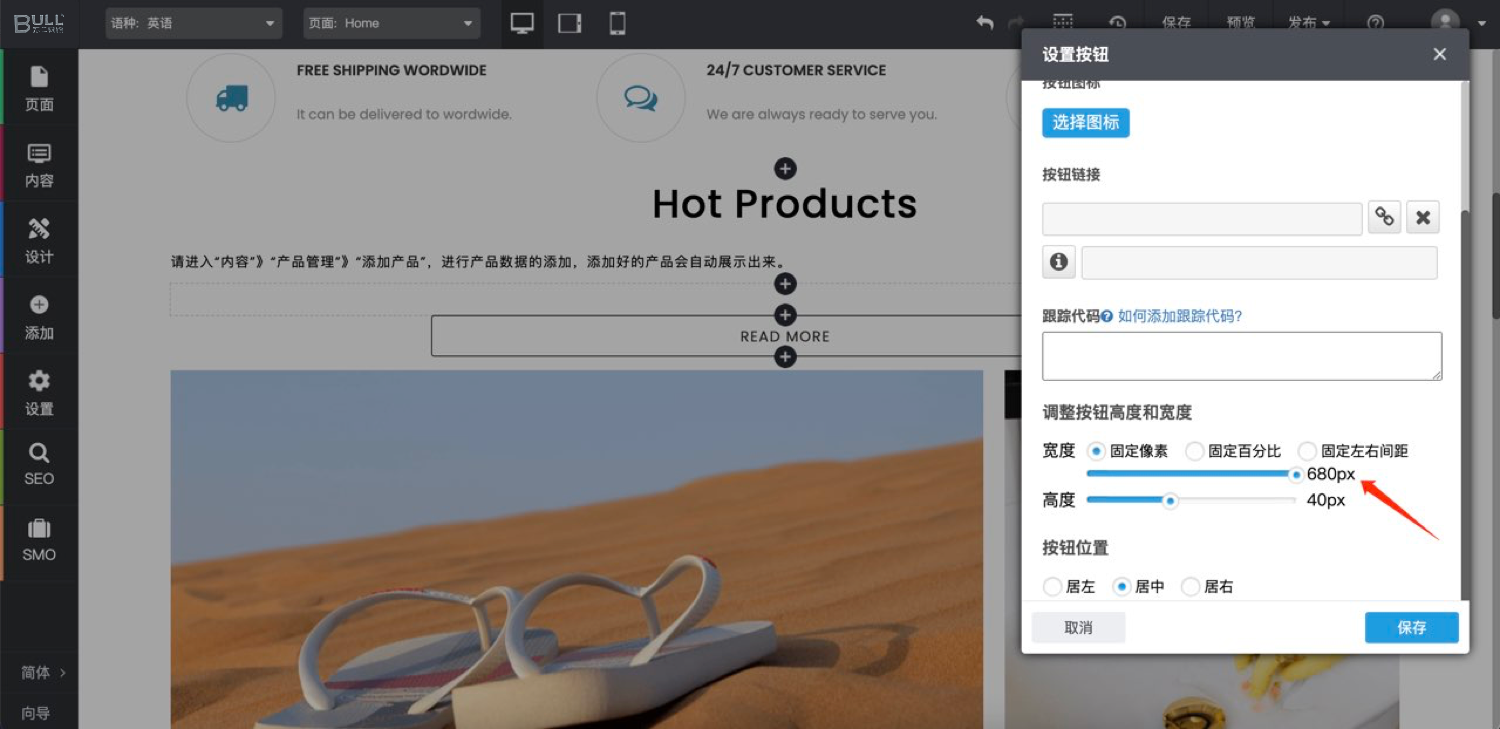1500x729 pixels.
Task: Expand the 发布 publish dropdown
Action: [1308, 23]
